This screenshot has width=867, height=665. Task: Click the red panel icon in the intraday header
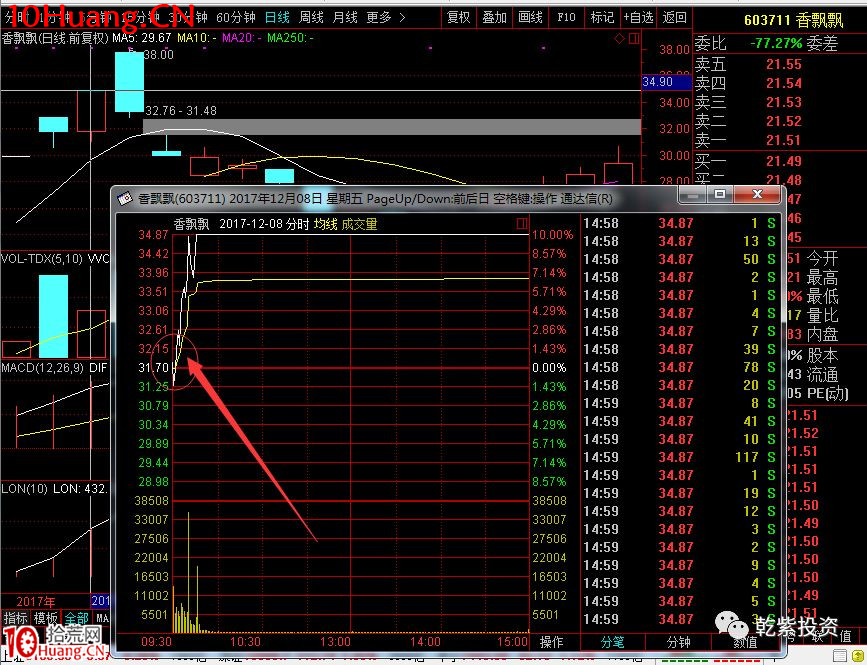[521, 223]
